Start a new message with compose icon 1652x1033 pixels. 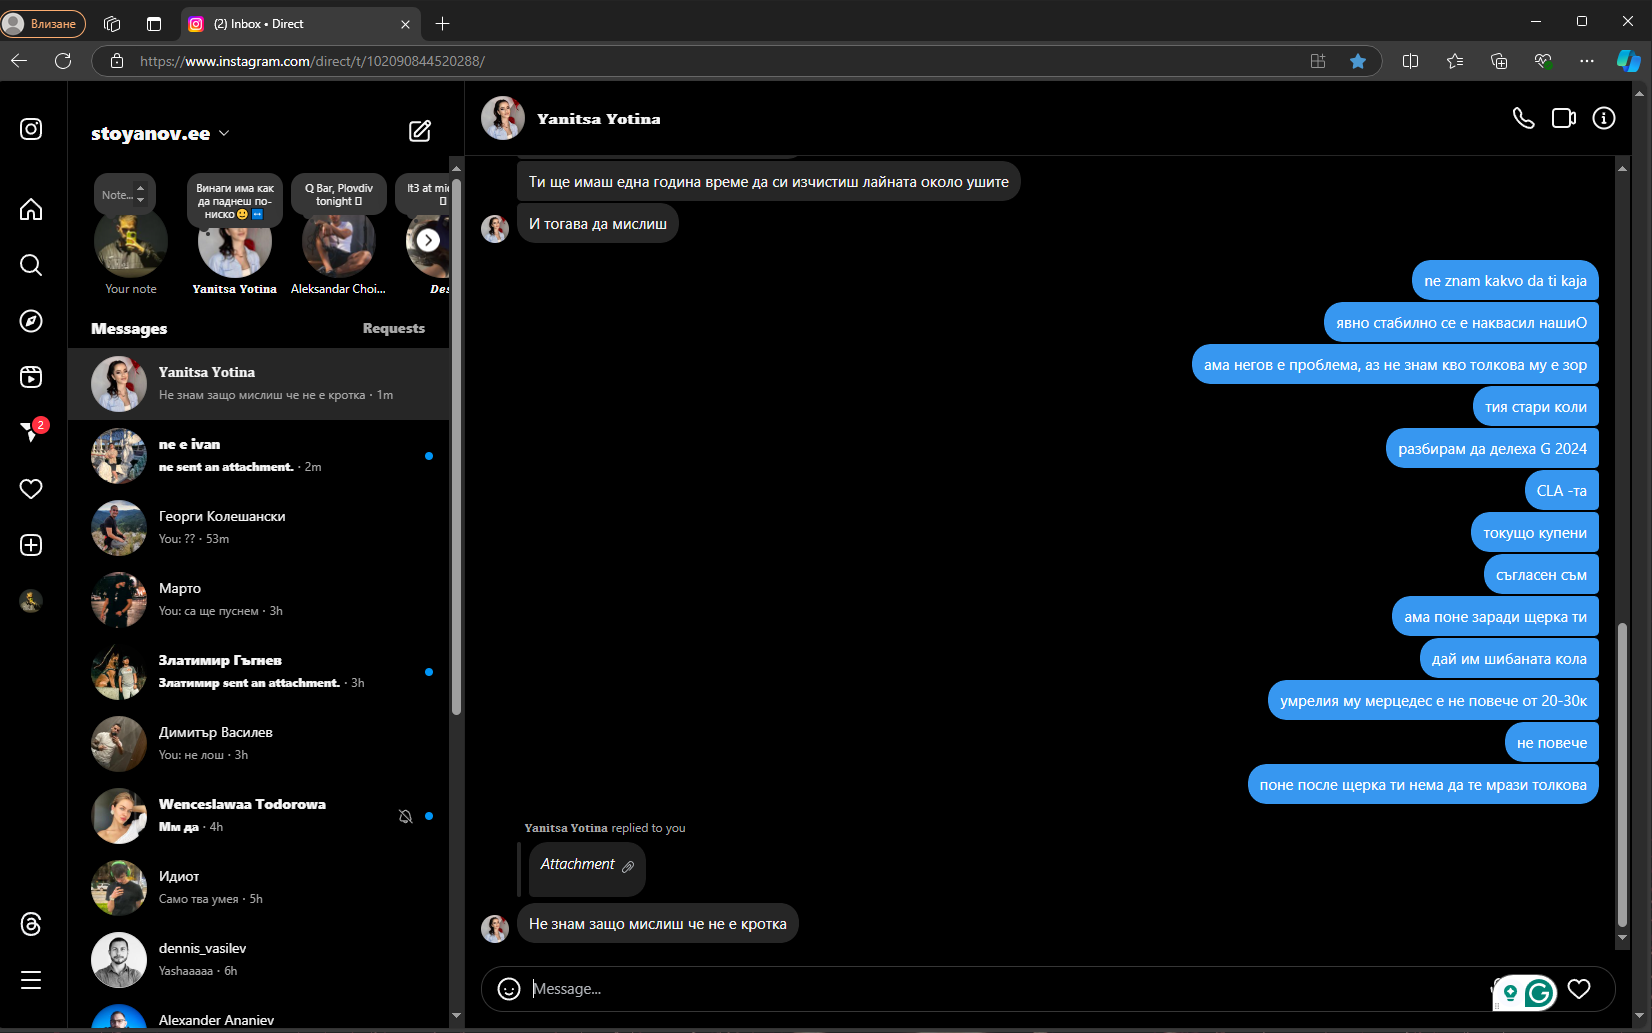tap(420, 131)
